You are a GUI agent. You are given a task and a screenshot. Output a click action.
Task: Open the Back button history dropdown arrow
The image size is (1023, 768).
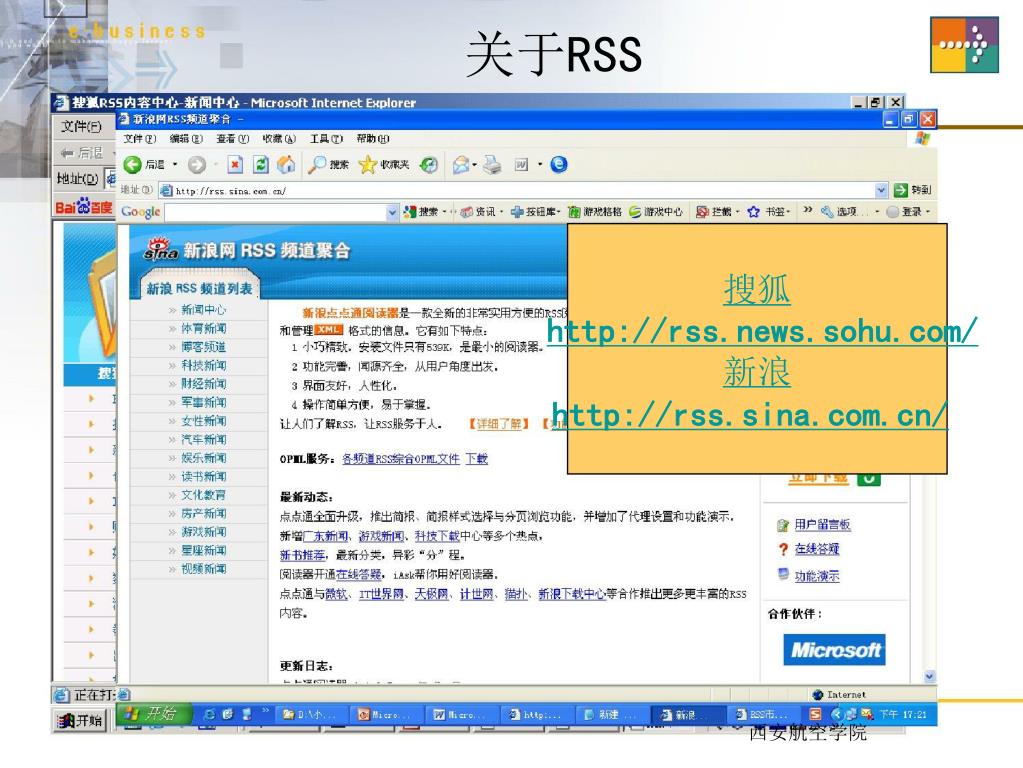point(175,164)
